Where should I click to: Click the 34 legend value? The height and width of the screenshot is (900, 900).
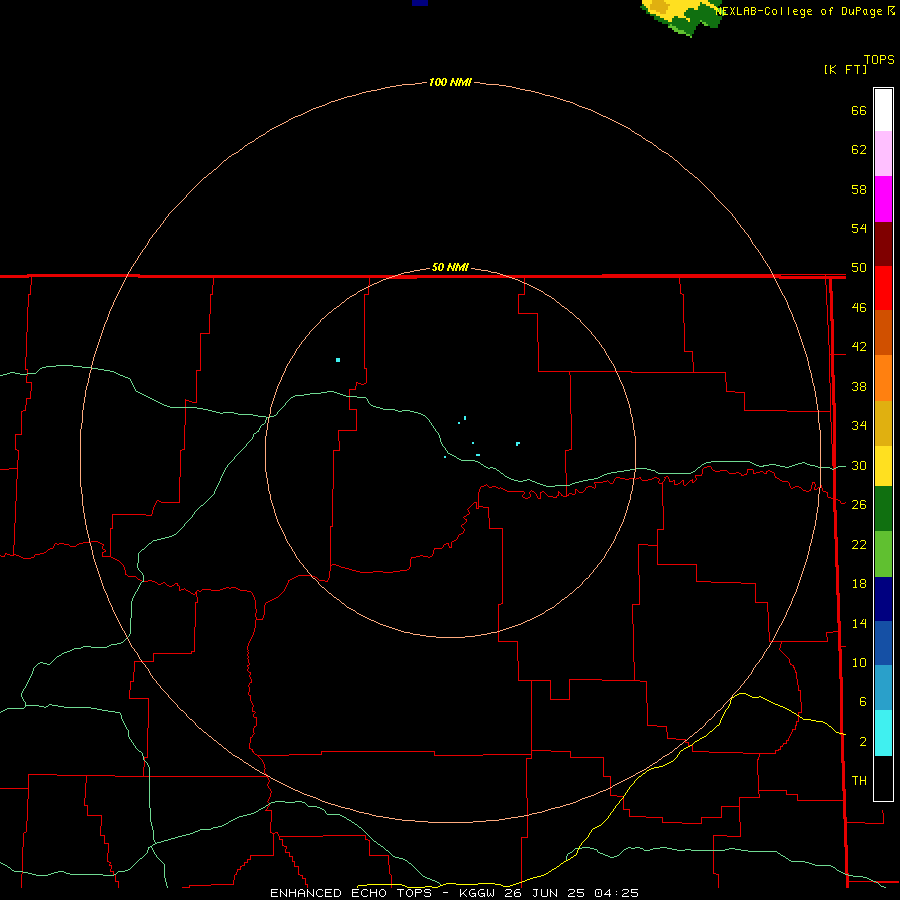(859, 425)
